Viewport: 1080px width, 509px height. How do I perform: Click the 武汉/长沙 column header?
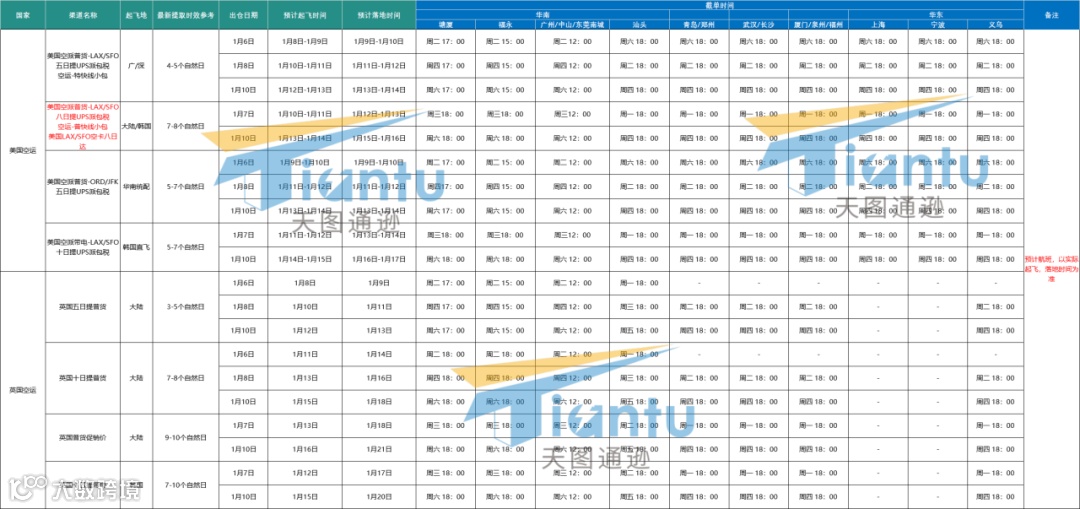759,24
